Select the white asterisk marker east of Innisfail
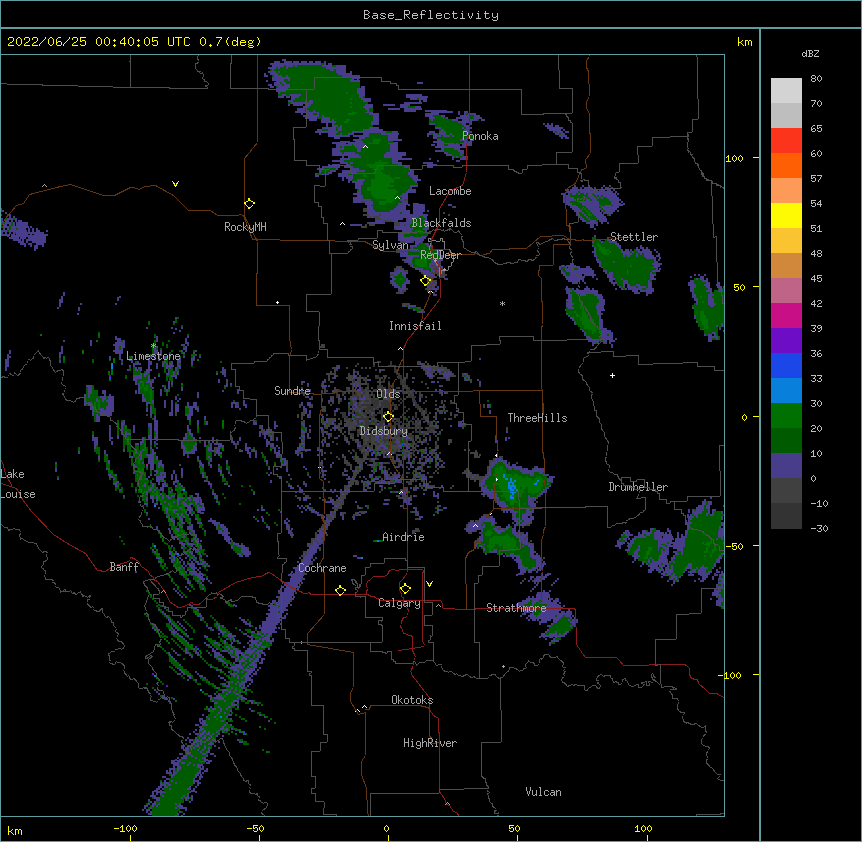 (502, 303)
